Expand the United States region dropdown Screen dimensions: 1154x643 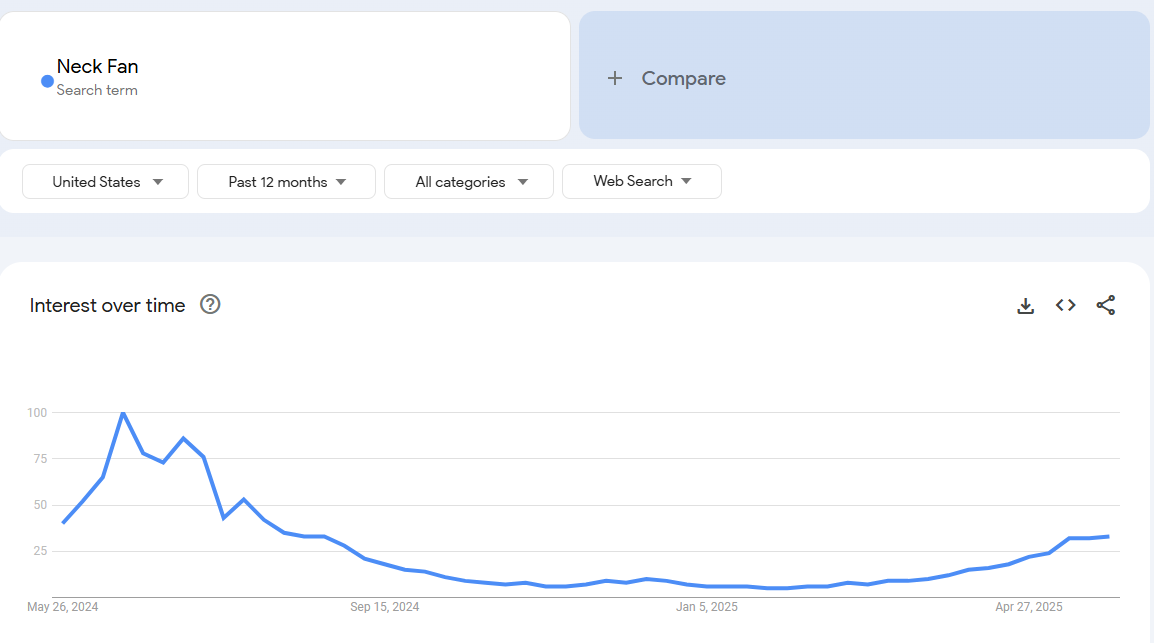point(106,182)
